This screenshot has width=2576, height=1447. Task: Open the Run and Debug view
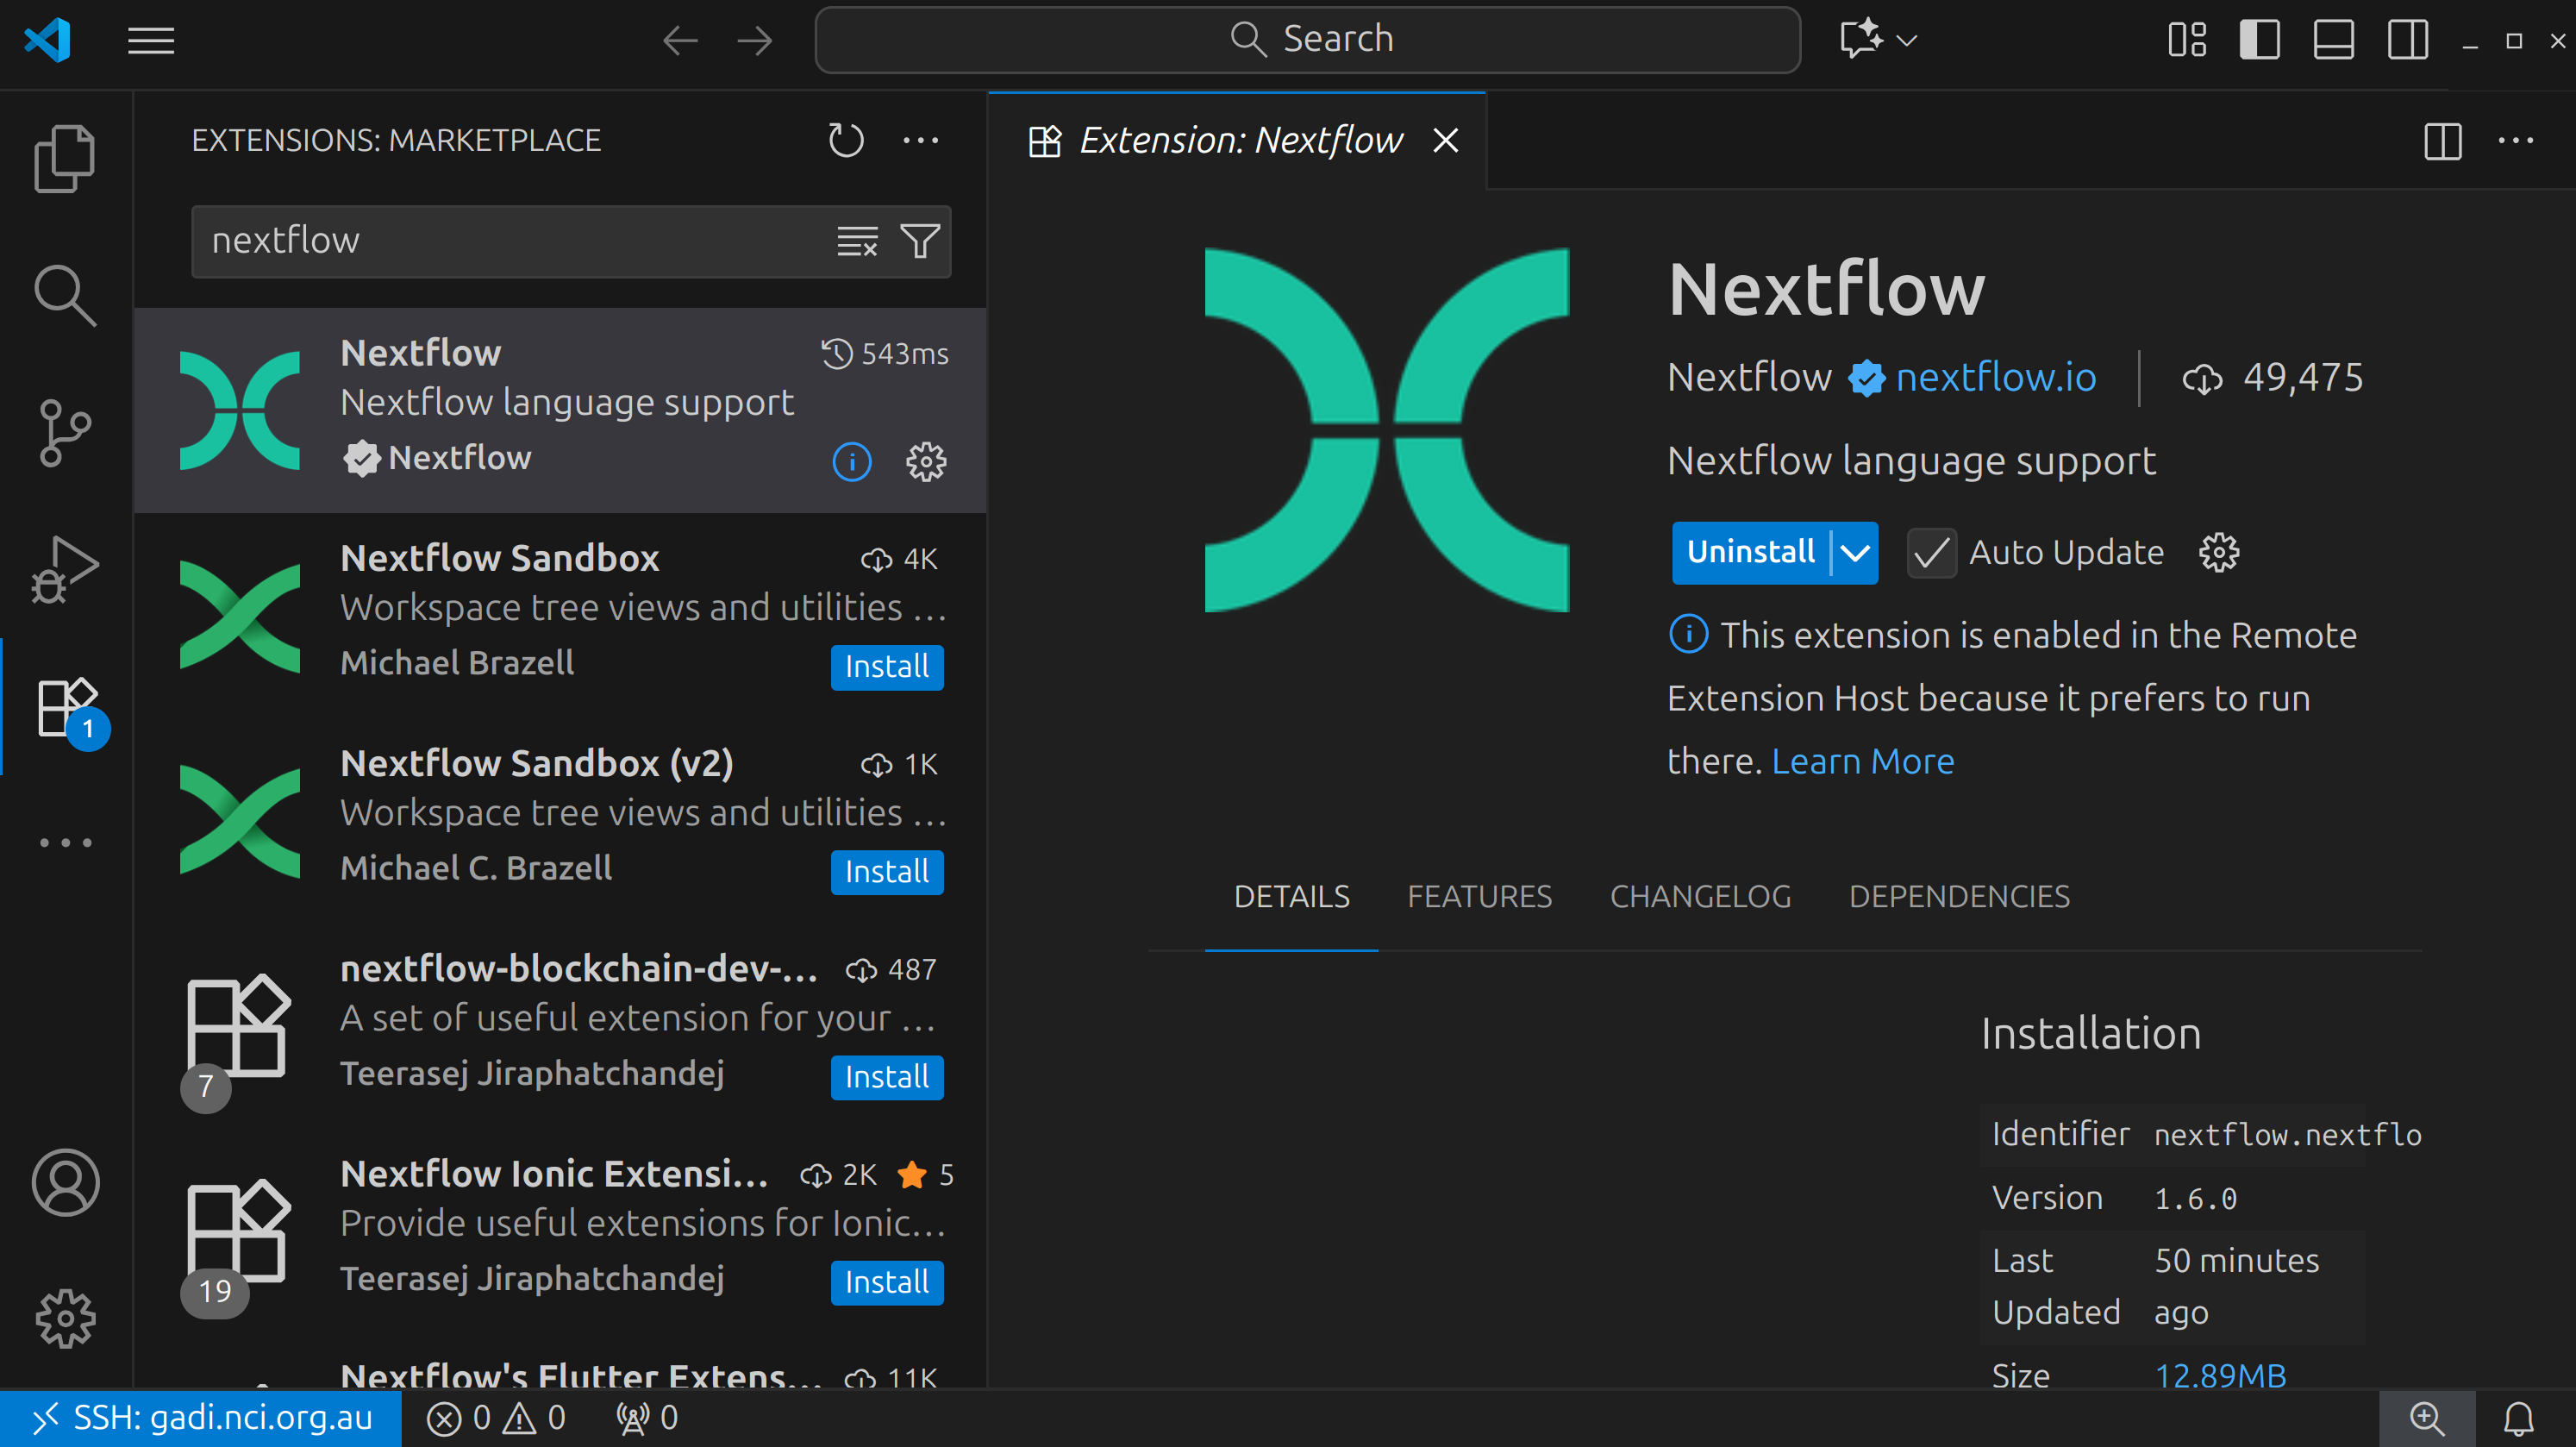(x=64, y=568)
